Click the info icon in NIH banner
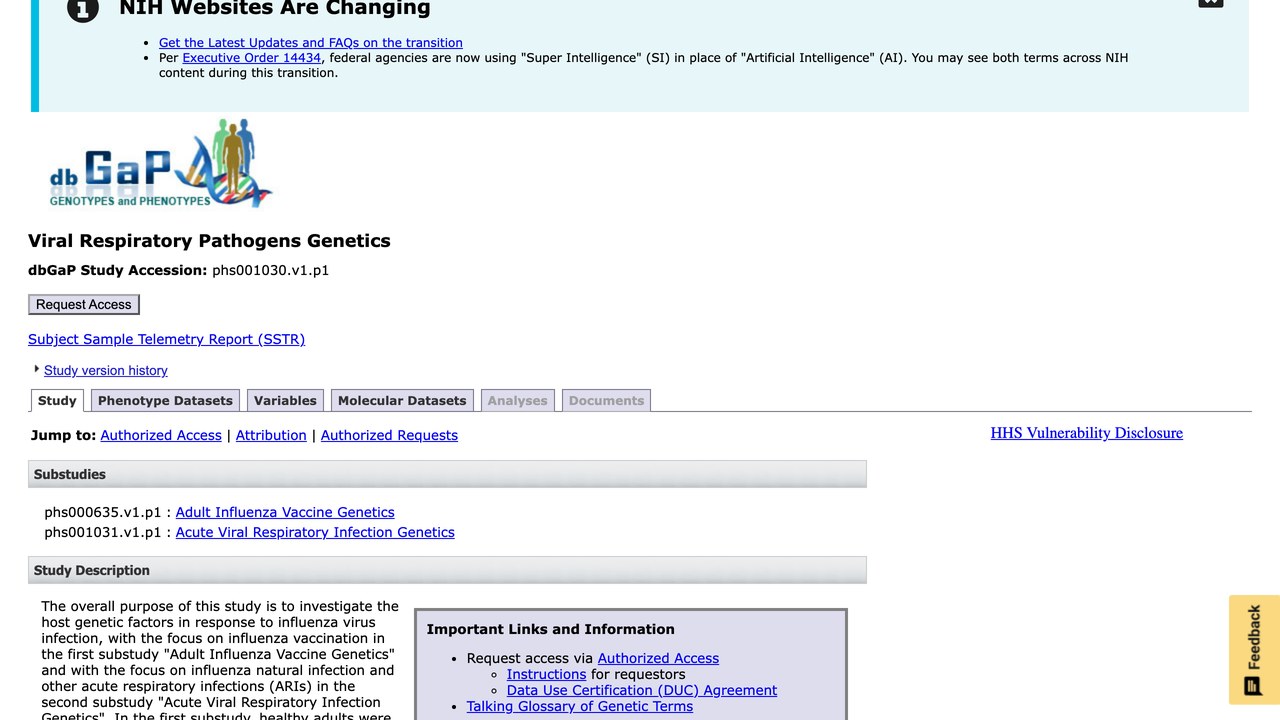 (83, 9)
